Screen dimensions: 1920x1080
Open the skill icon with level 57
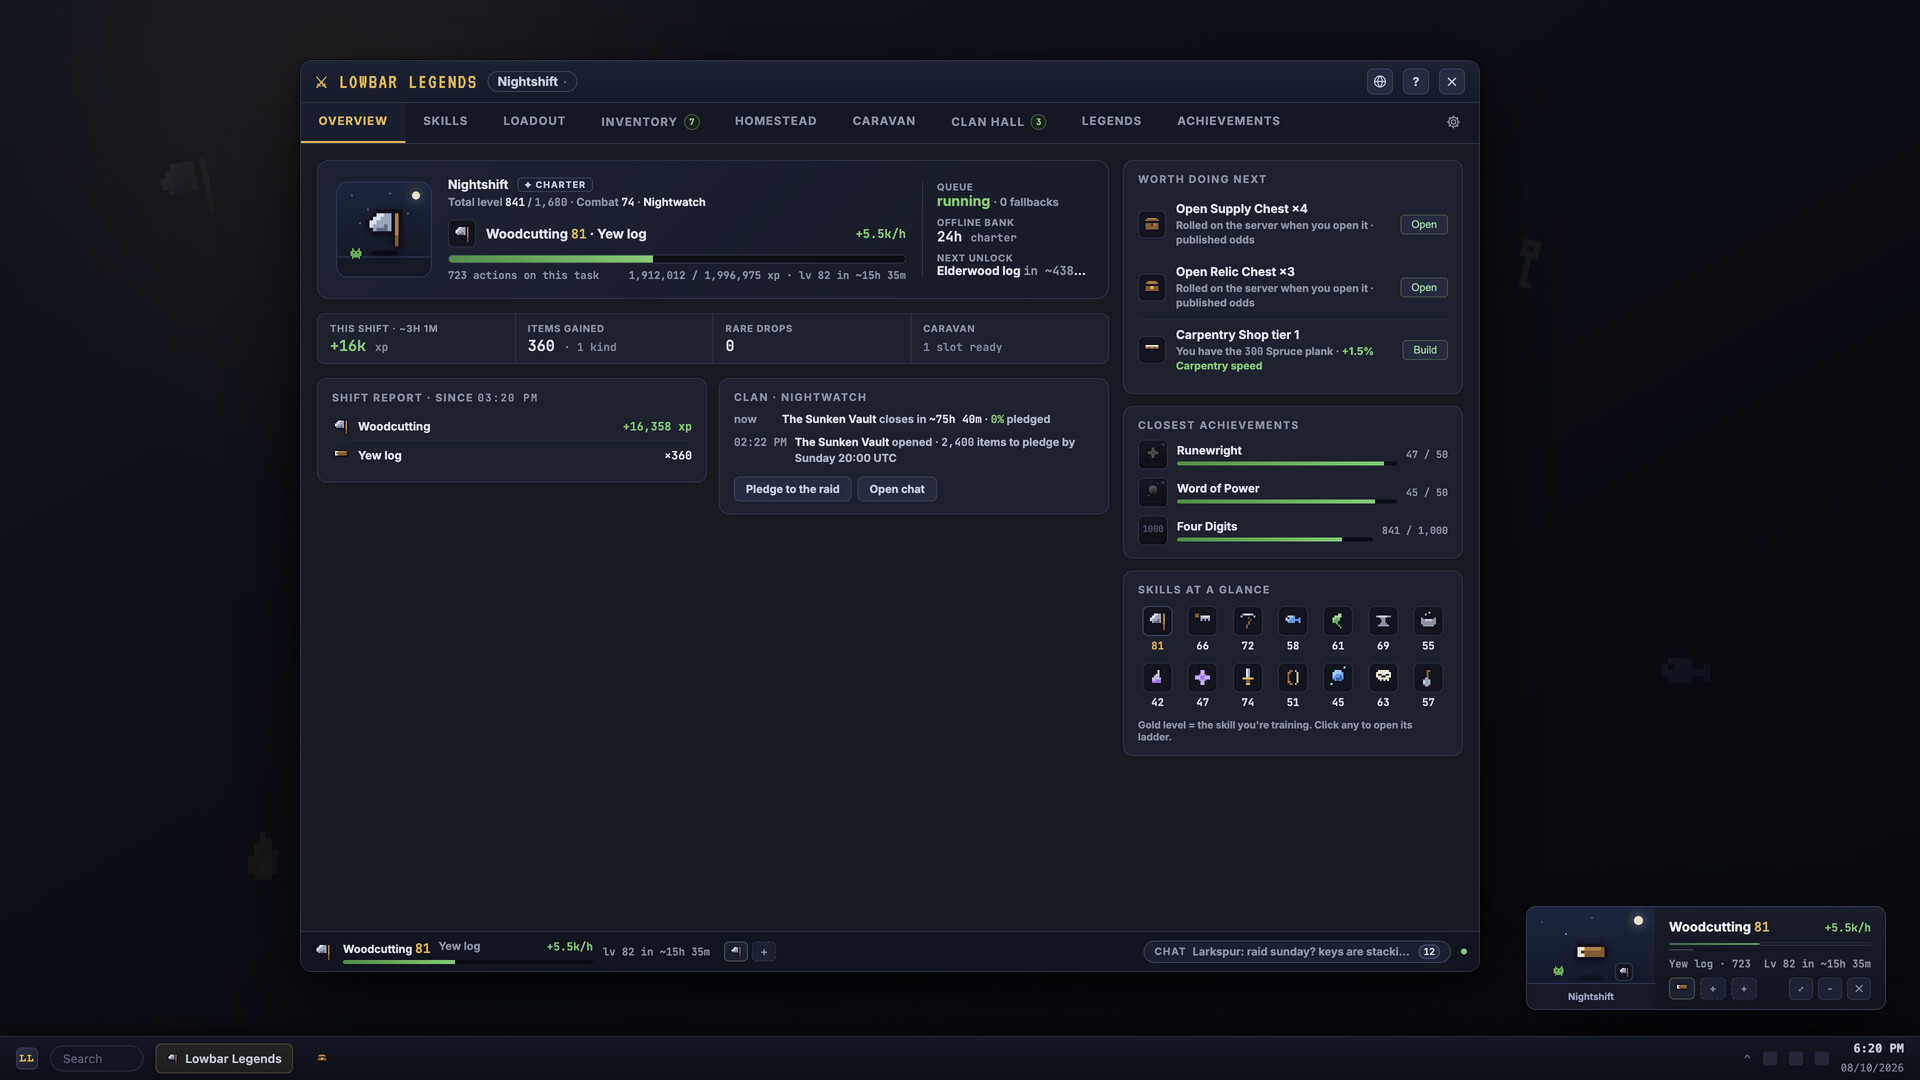1428,678
